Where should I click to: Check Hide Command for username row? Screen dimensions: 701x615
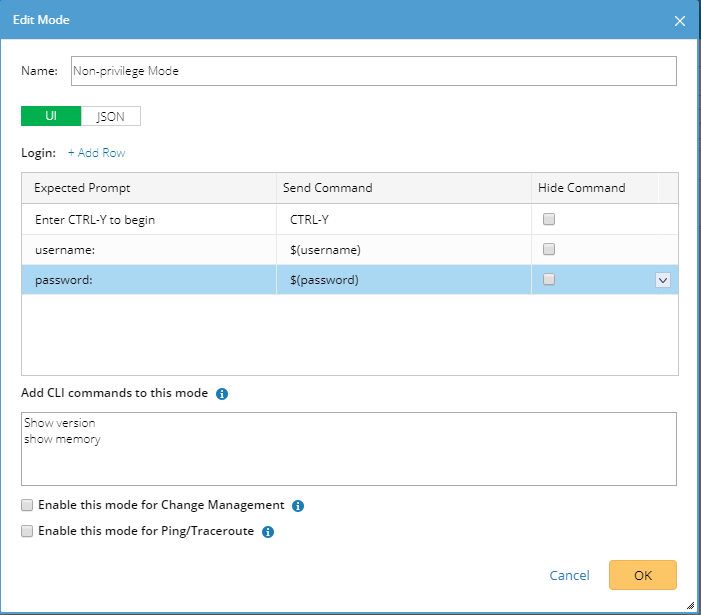pyautogui.click(x=548, y=250)
